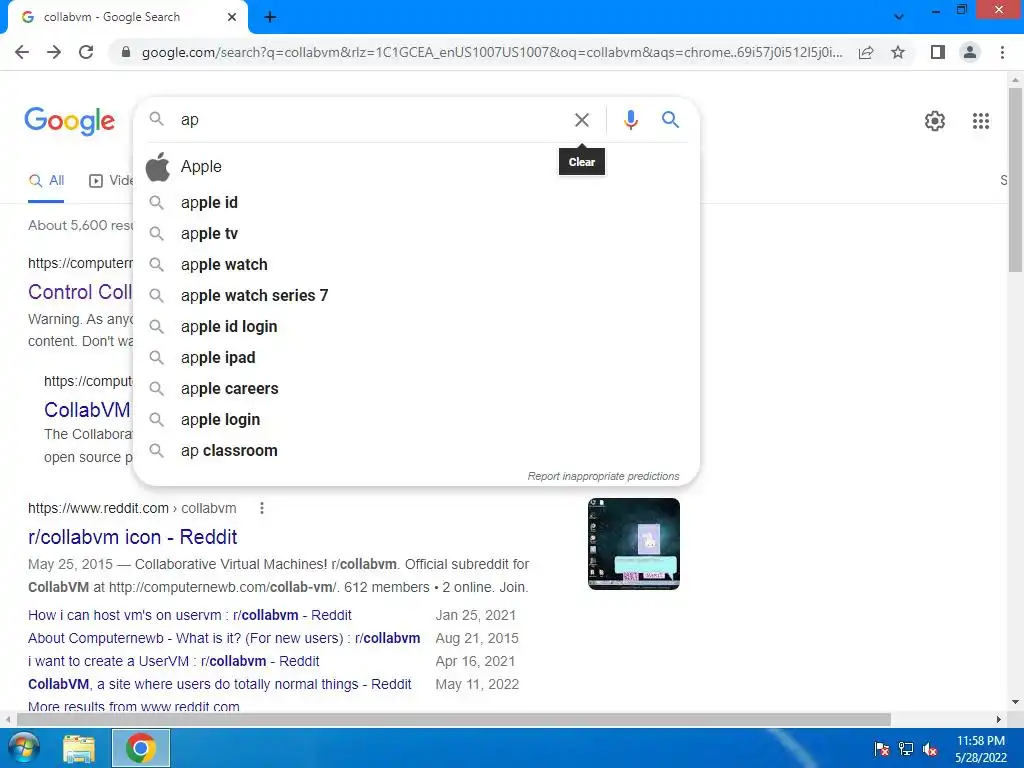The image size is (1024, 768).
Task: Open a new tab with plus button
Action: pos(270,18)
